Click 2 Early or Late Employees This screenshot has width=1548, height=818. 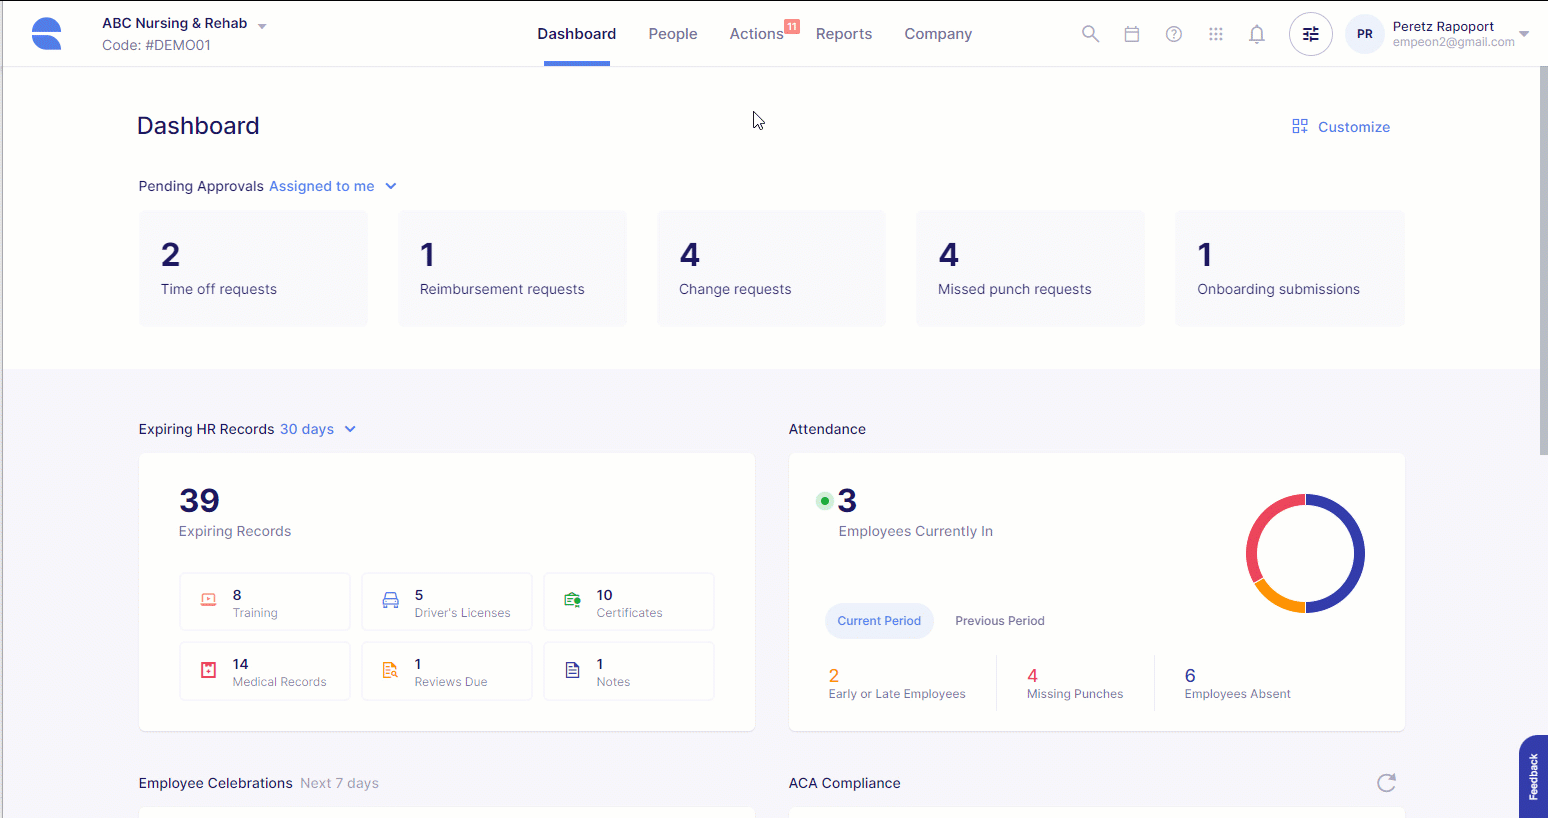[897, 684]
